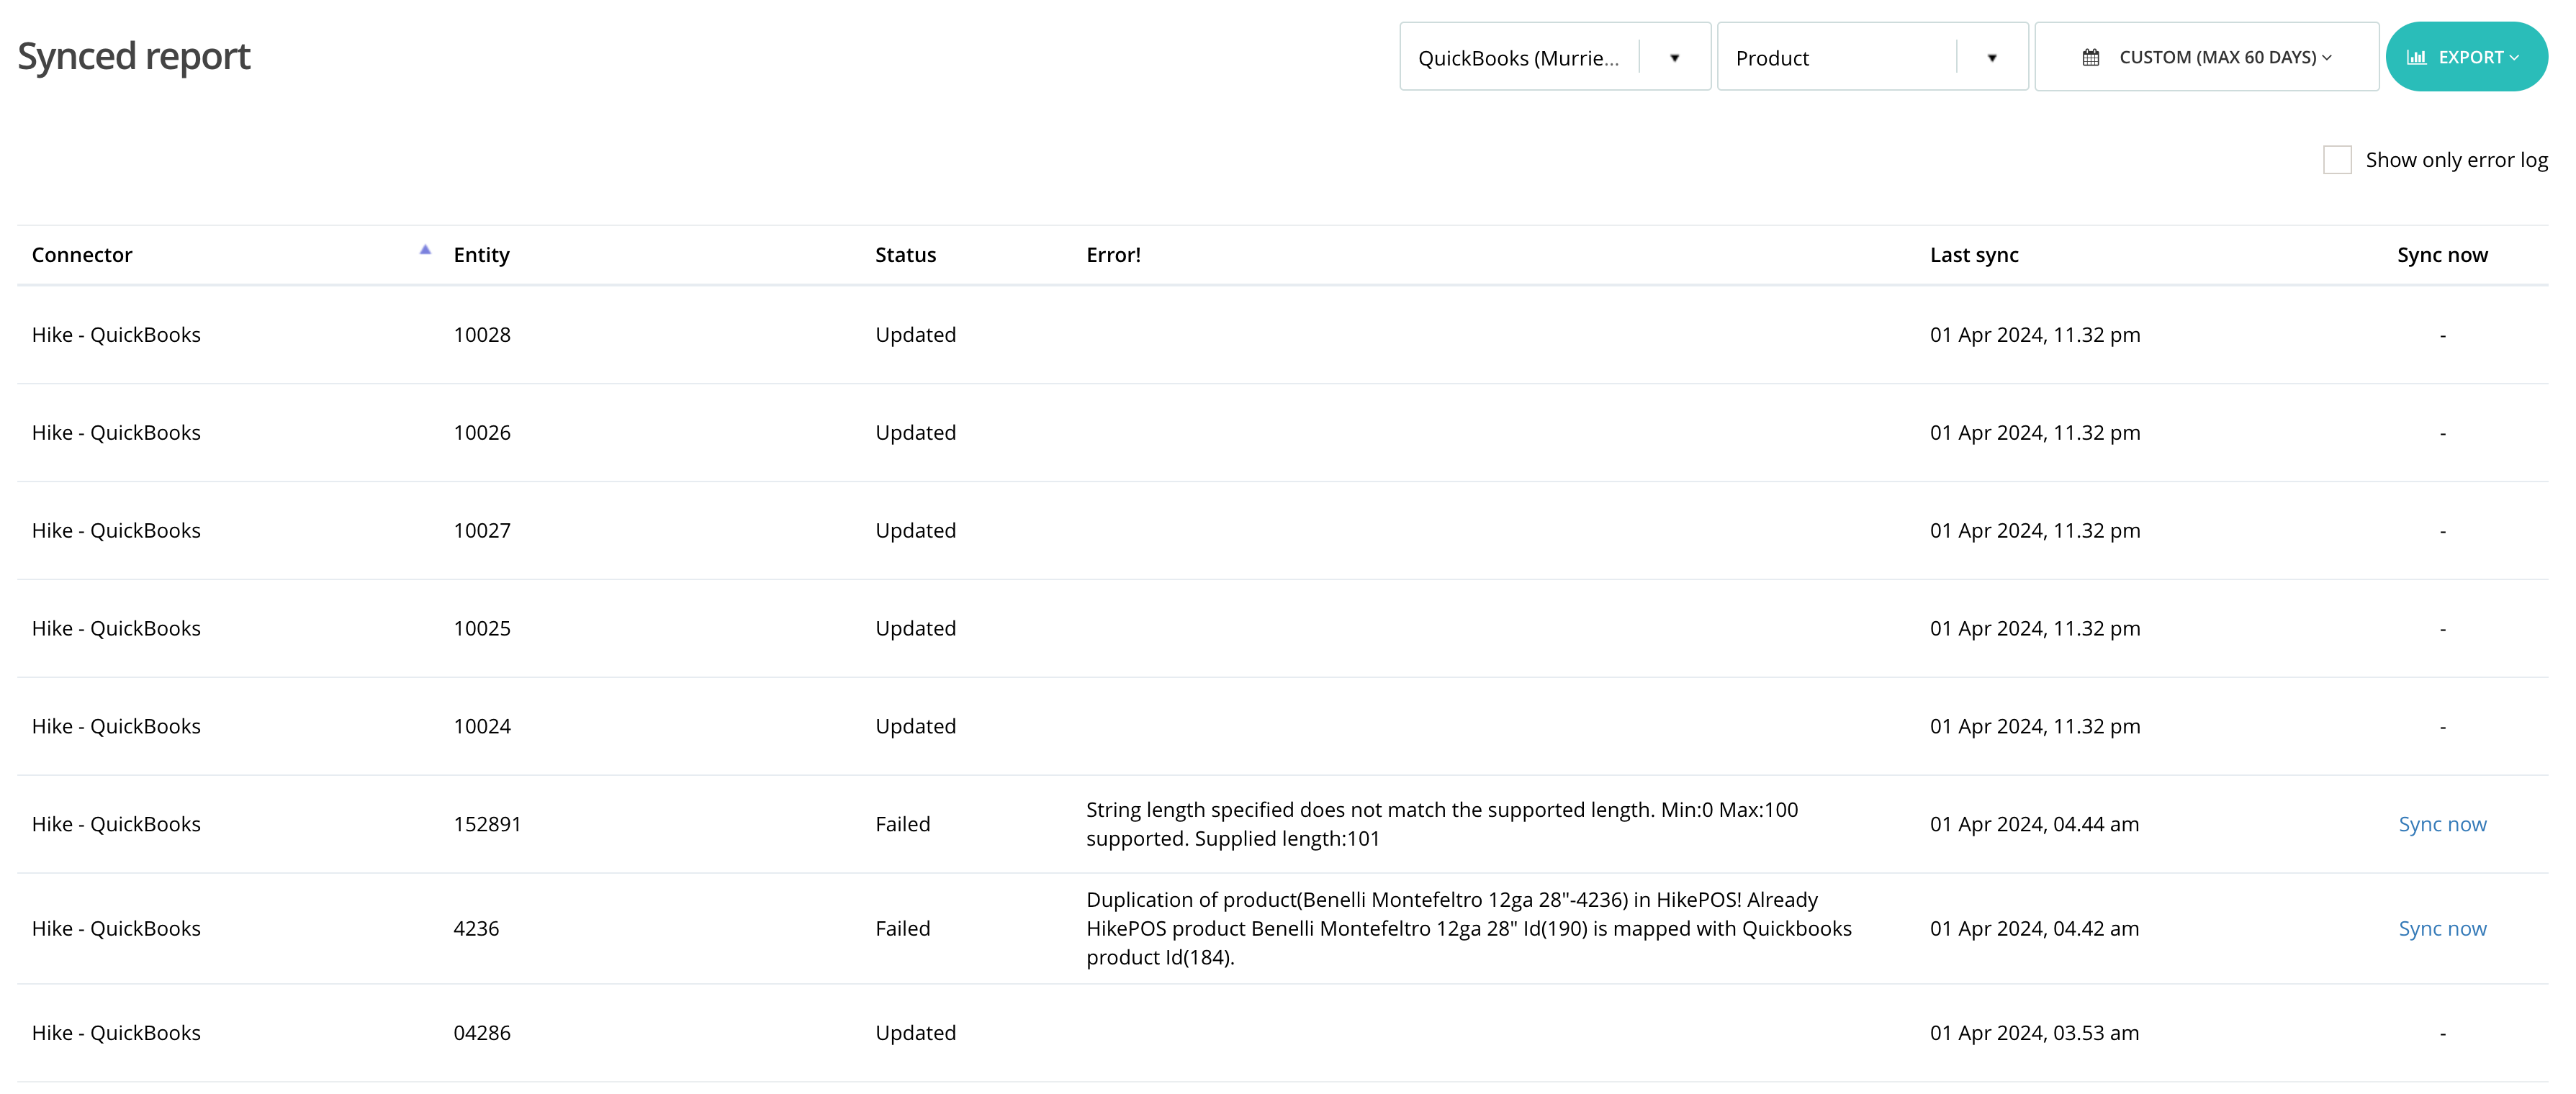This screenshot has height=1094, width=2576.
Task: Sort by the Entity column header
Action: click(481, 255)
